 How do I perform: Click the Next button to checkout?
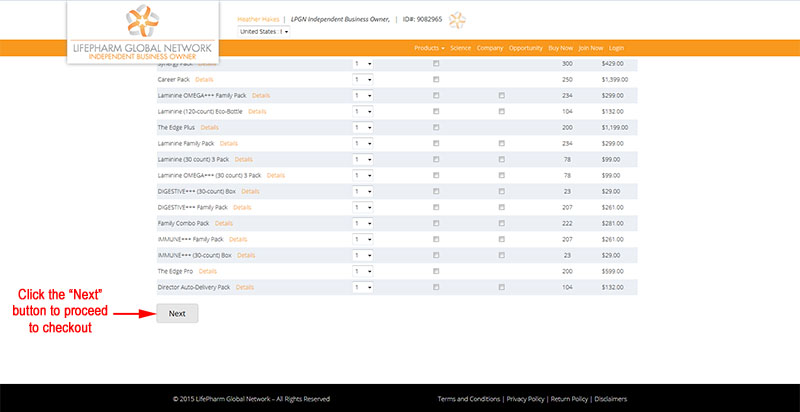click(x=177, y=314)
